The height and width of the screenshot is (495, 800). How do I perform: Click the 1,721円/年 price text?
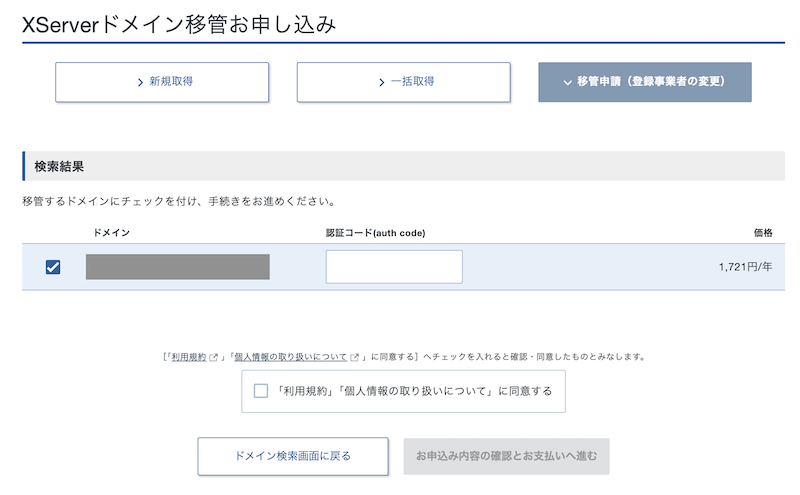pyautogui.click(x=745, y=267)
